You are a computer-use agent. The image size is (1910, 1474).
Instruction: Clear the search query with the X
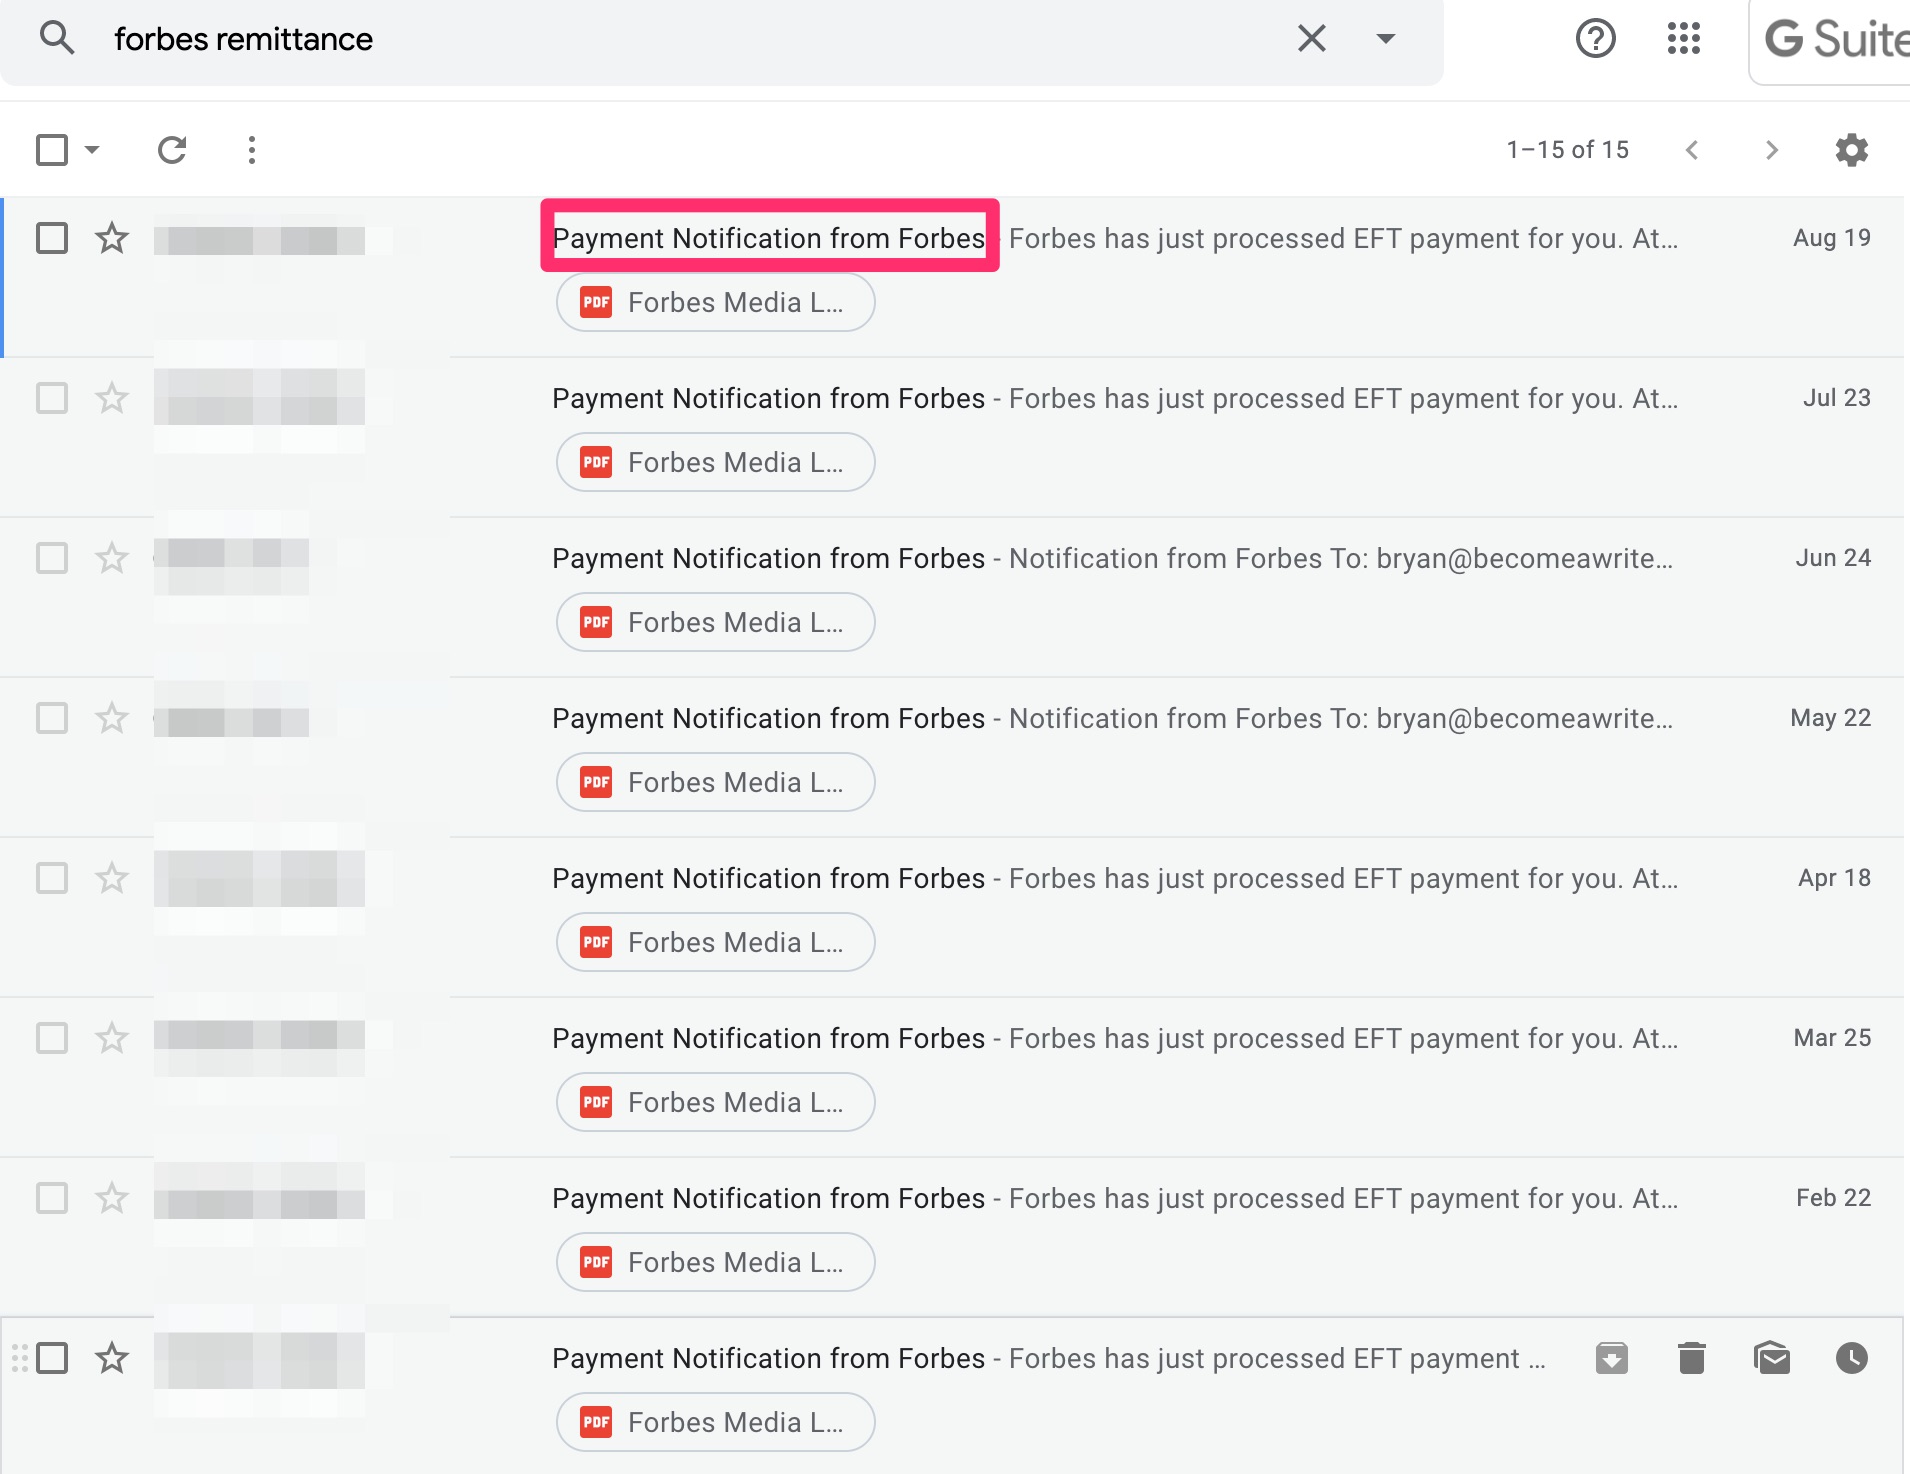(1311, 38)
